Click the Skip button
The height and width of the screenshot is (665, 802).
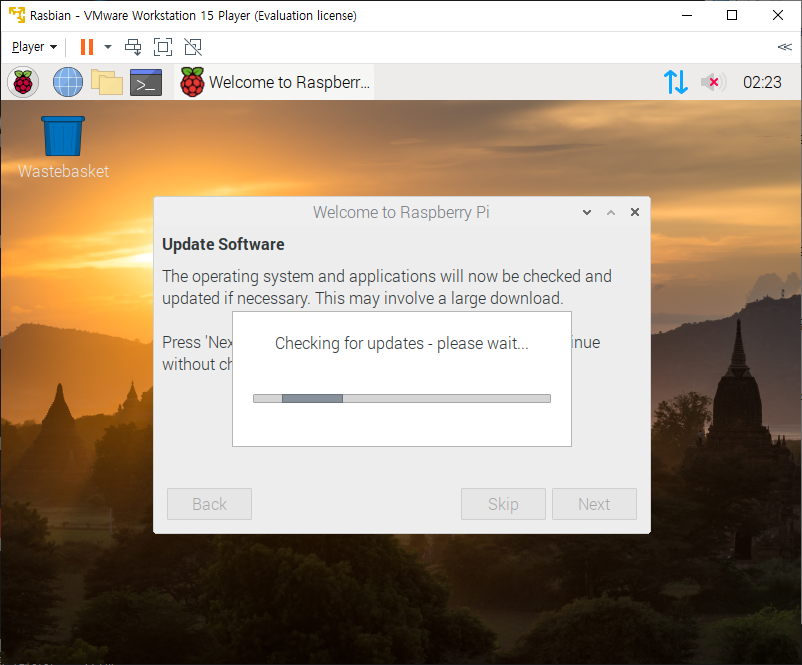[503, 504]
